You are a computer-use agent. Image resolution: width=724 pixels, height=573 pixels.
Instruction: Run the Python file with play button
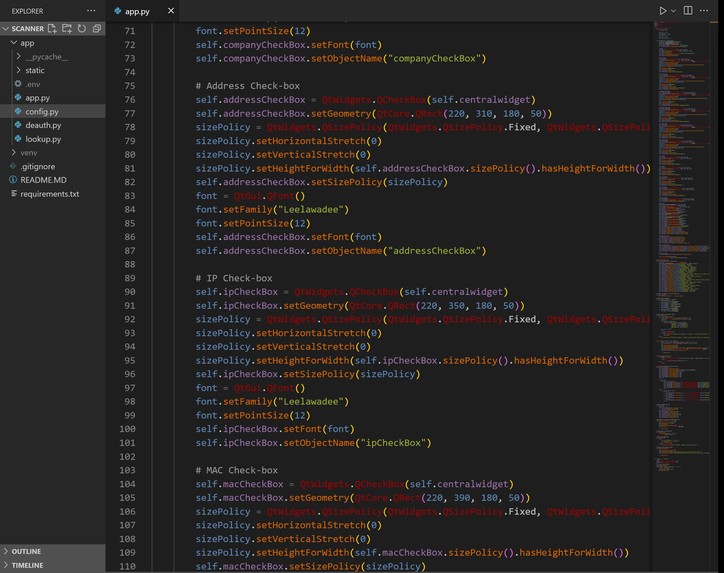click(662, 11)
